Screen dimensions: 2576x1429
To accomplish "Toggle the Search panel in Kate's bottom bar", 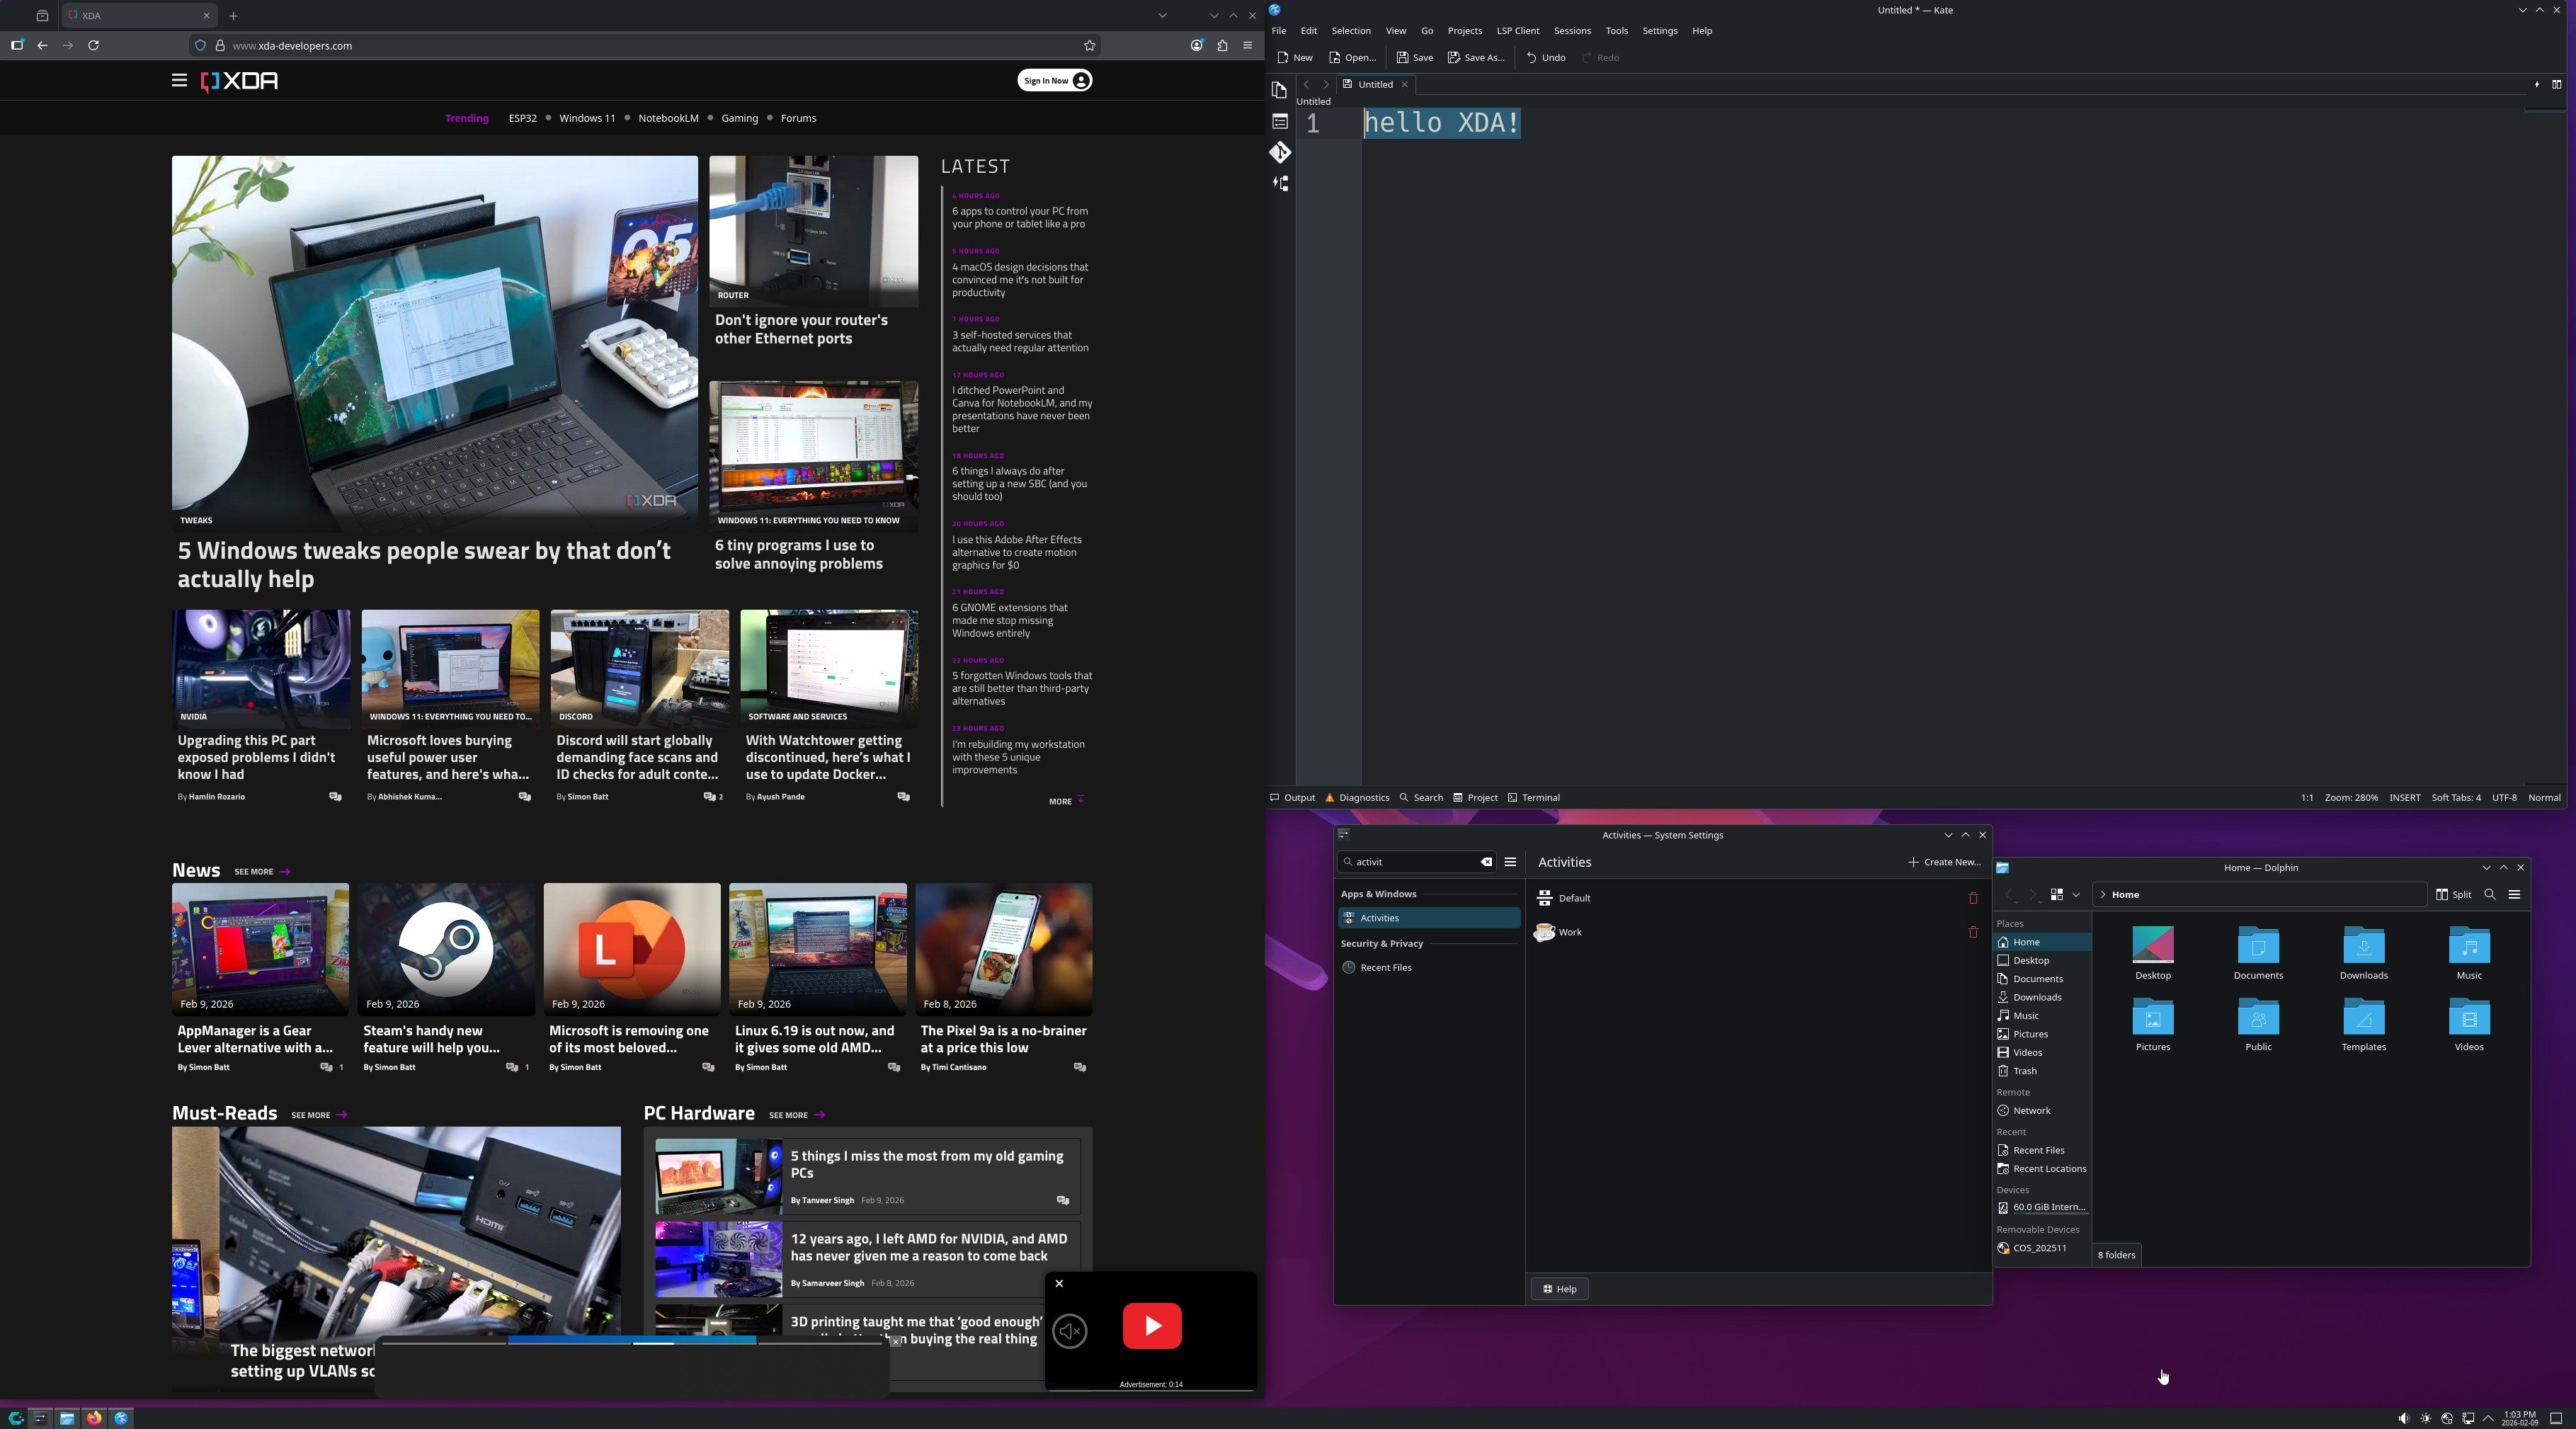I will [x=1421, y=798].
